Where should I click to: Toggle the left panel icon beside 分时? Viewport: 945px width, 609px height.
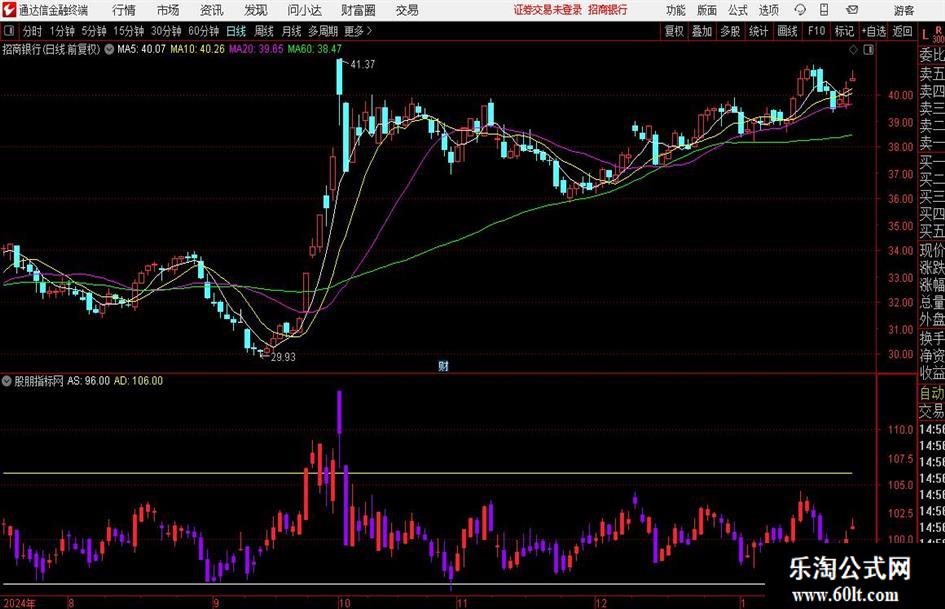click(8, 31)
